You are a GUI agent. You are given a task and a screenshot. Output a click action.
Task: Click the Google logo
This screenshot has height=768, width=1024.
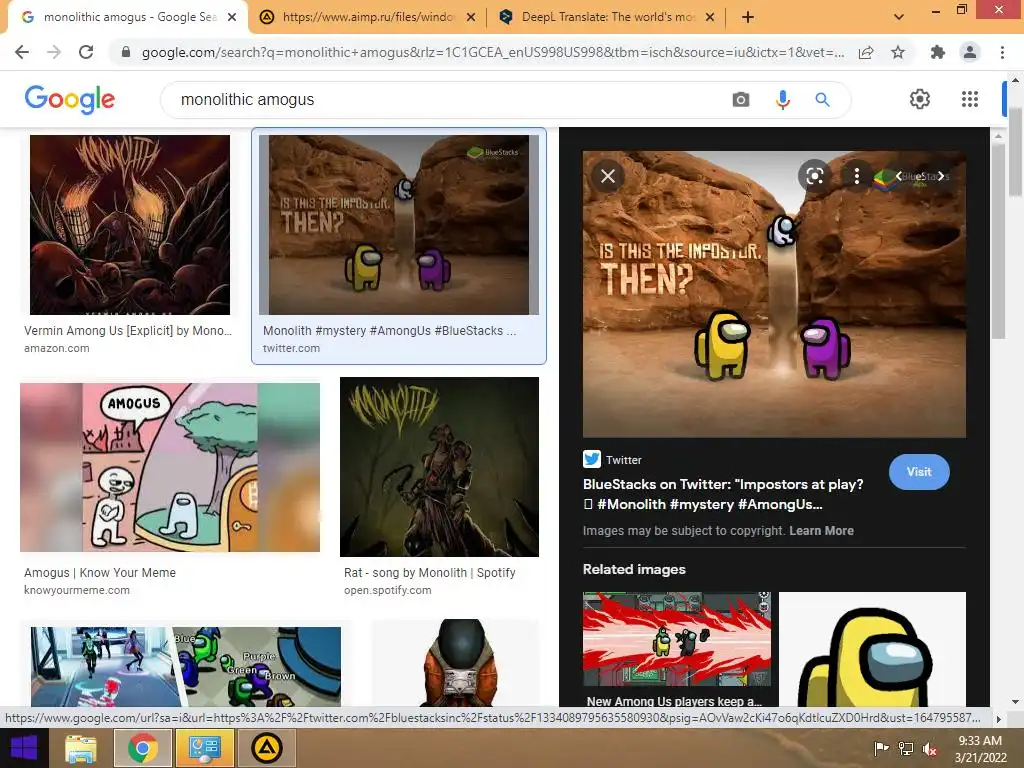point(70,99)
